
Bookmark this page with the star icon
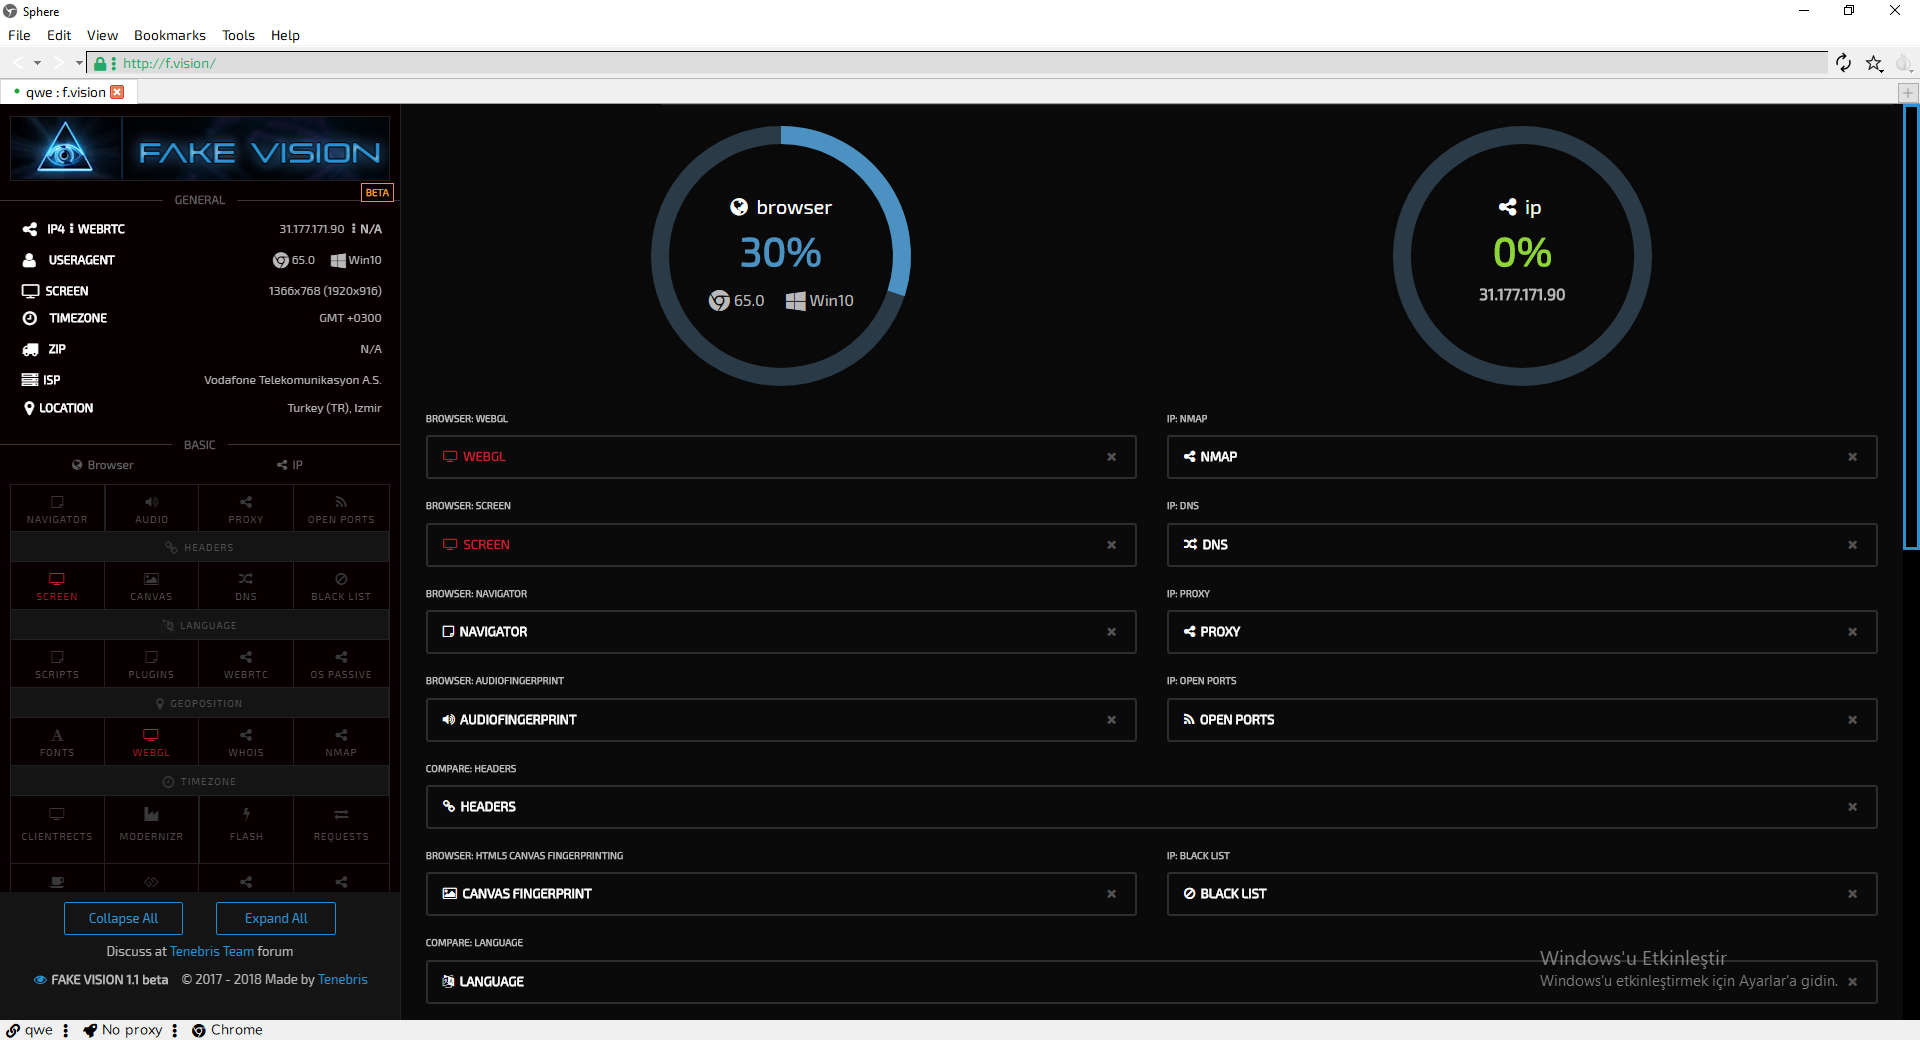[1875, 63]
